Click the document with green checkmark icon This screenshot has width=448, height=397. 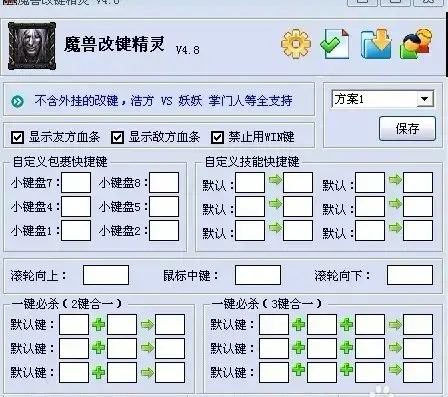(335, 44)
